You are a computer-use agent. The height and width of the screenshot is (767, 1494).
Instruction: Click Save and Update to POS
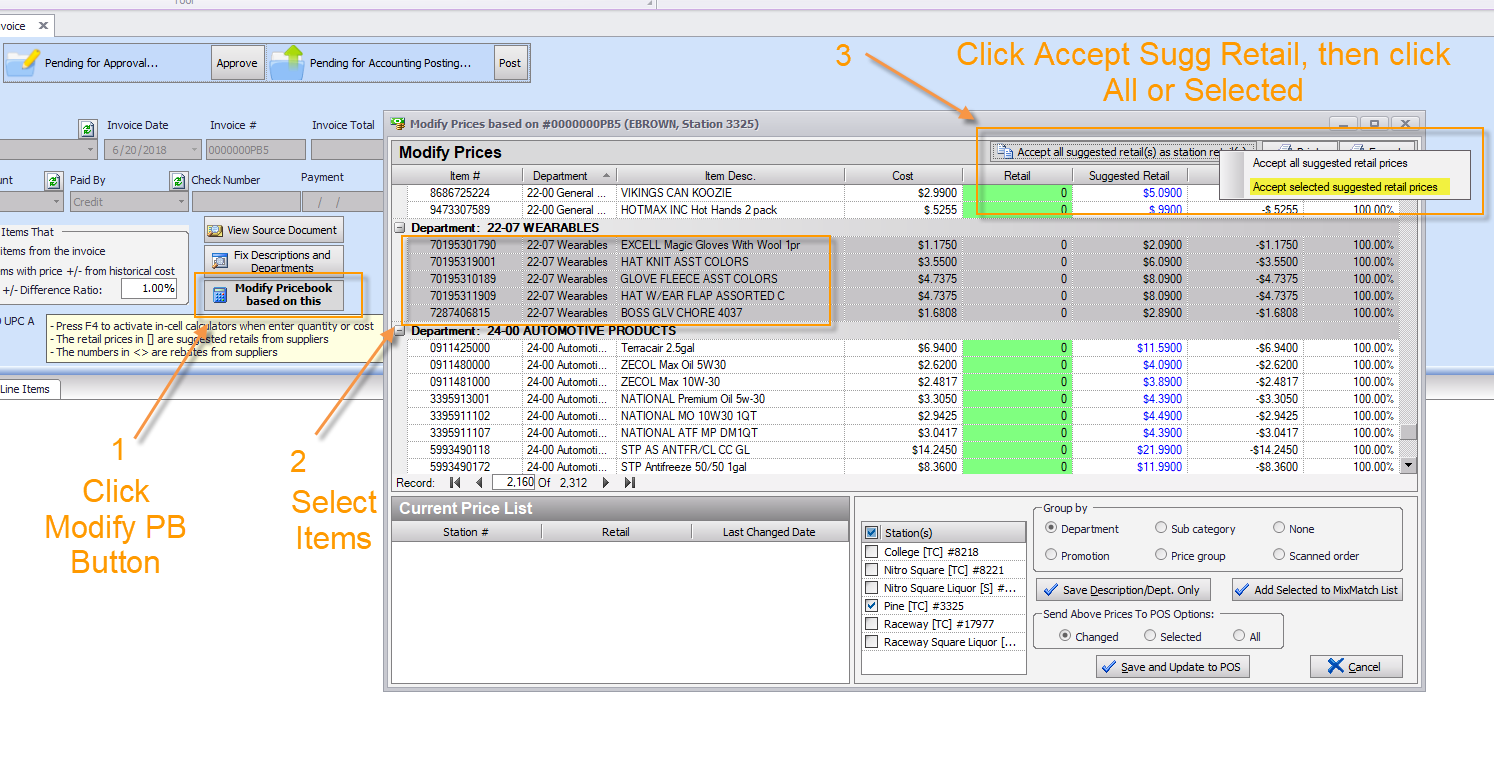(x=1173, y=667)
